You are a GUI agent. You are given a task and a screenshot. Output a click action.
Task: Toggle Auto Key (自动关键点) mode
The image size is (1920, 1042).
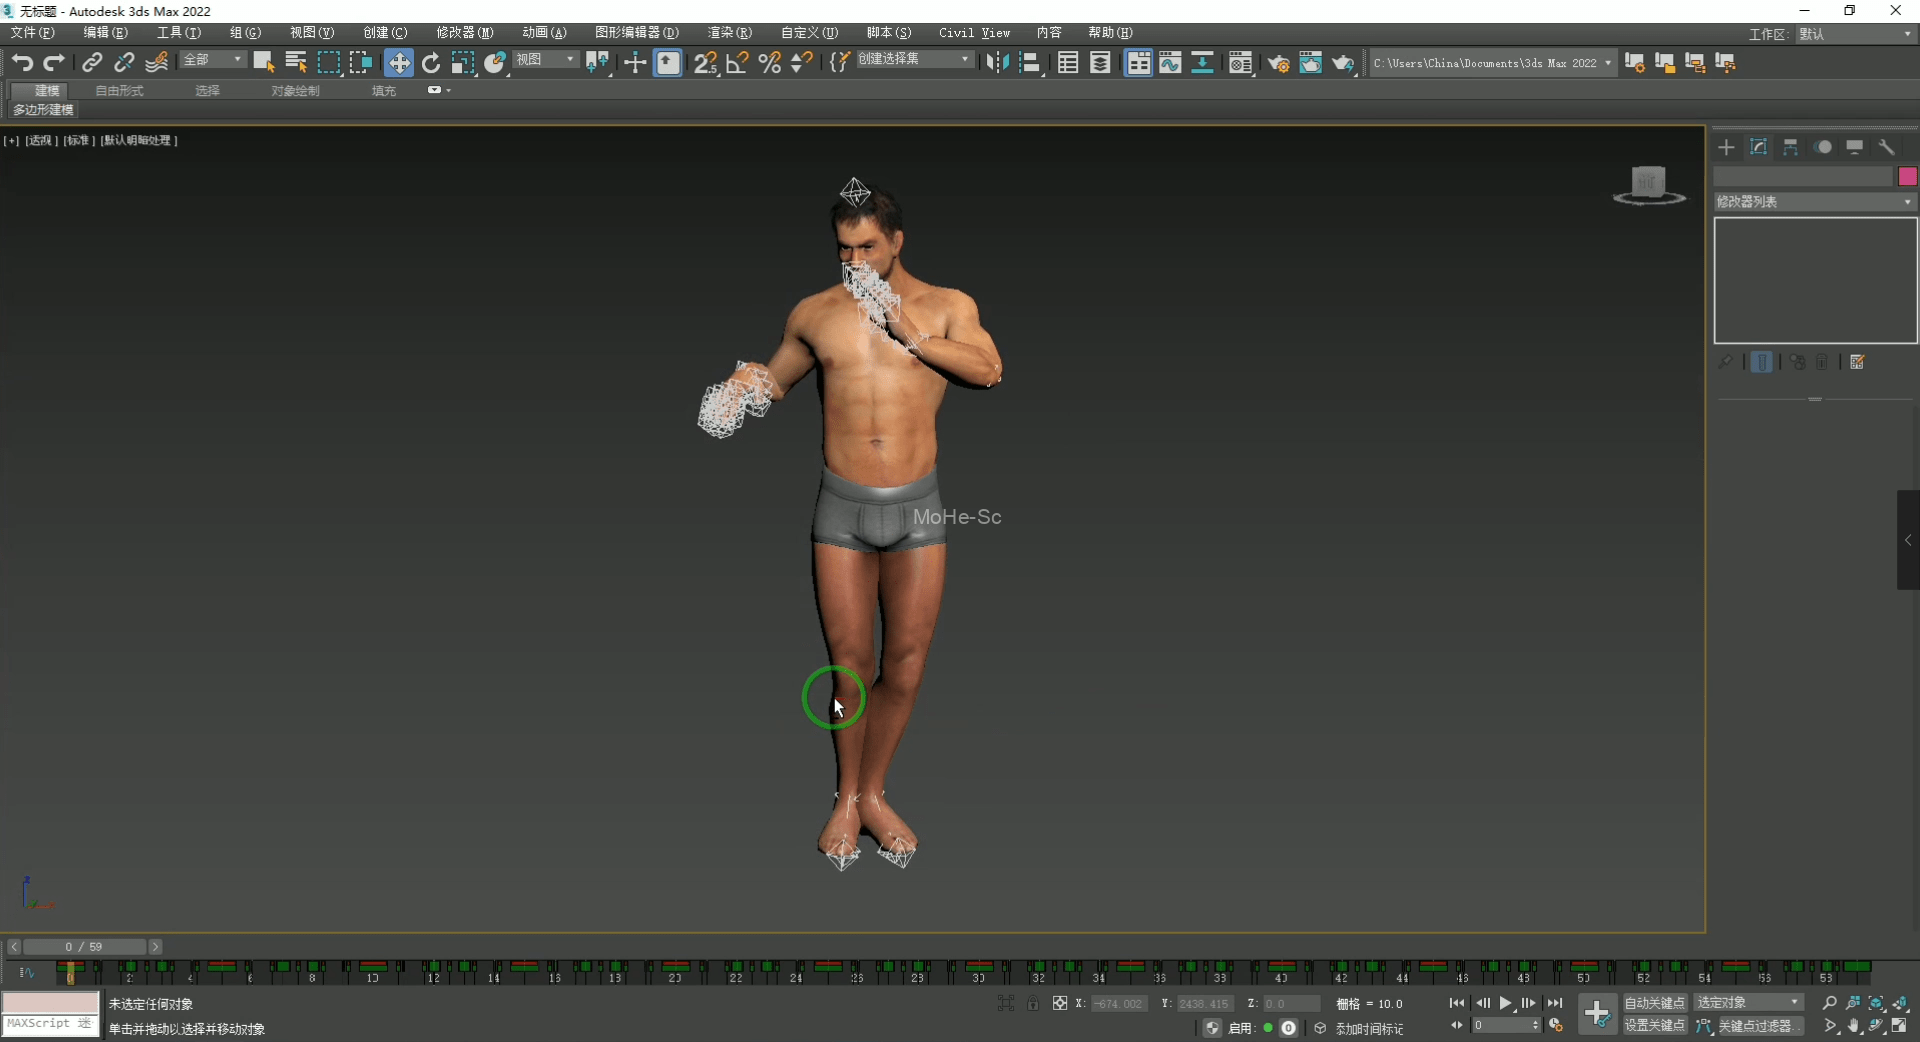[x=1654, y=1002]
